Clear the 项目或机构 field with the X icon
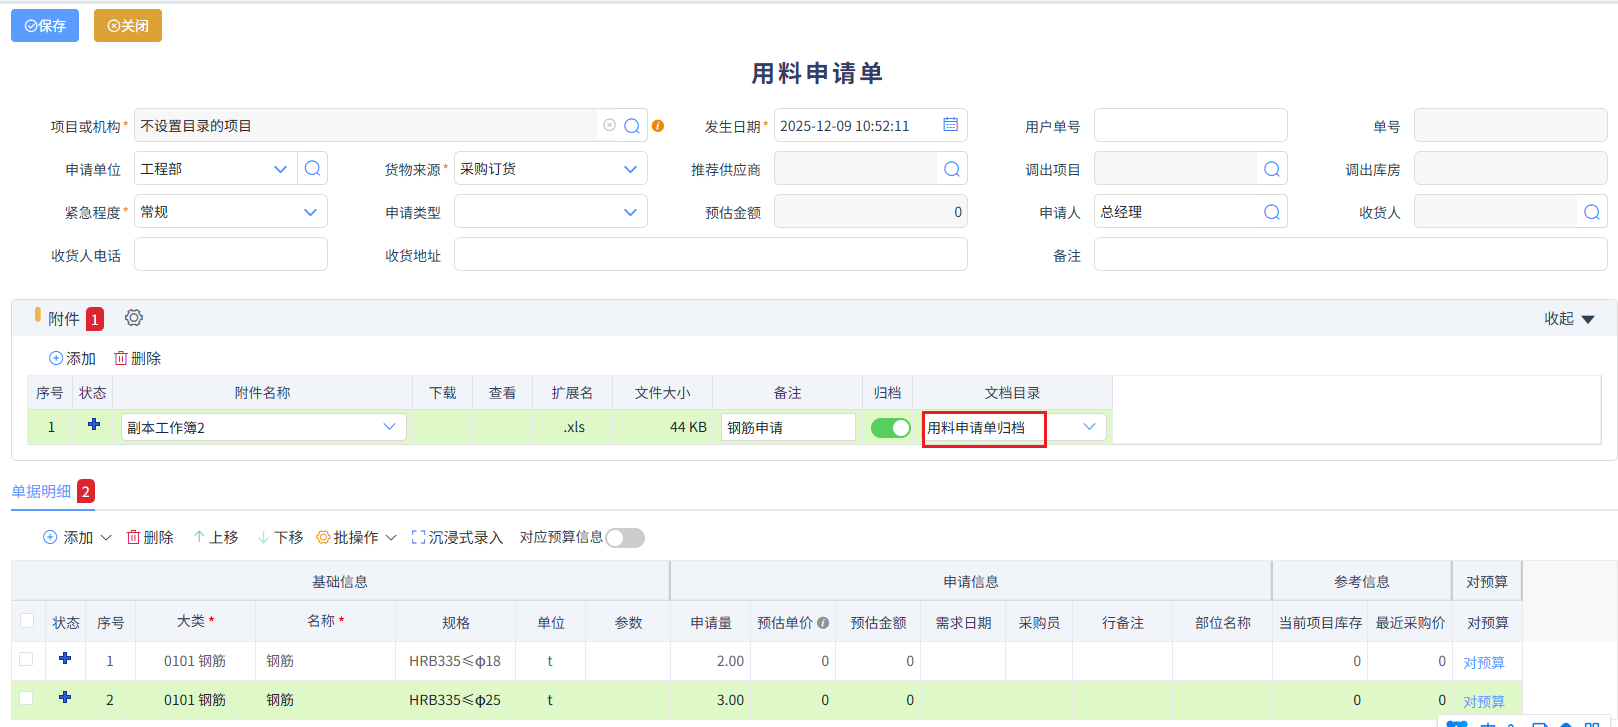The height and width of the screenshot is (727, 1618). [x=609, y=125]
